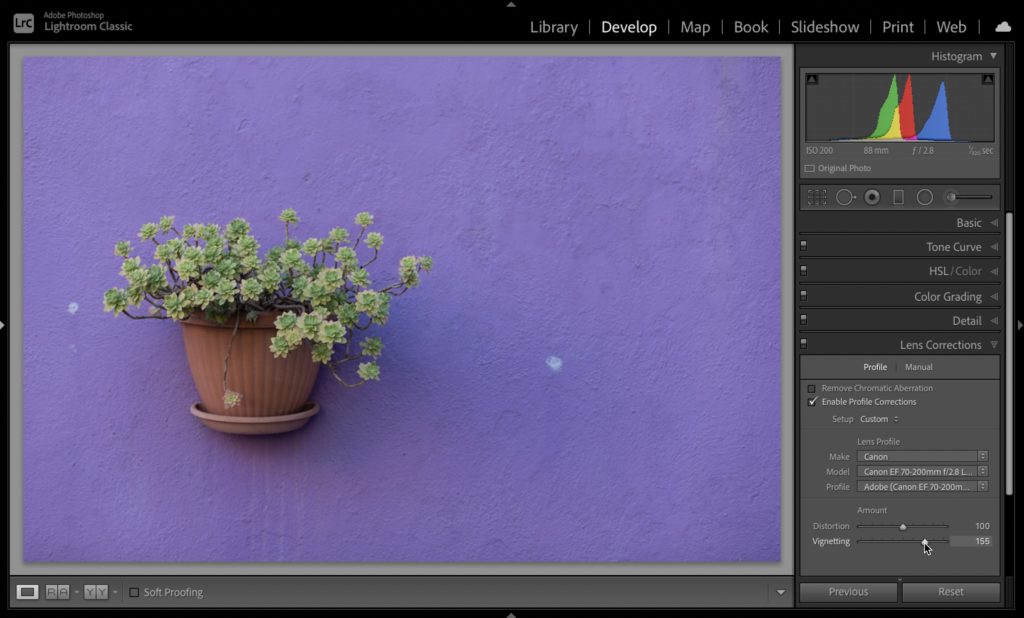Select the Adjustment Brush tool
The width and height of the screenshot is (1024, 618).
click(x=970, y=197)
